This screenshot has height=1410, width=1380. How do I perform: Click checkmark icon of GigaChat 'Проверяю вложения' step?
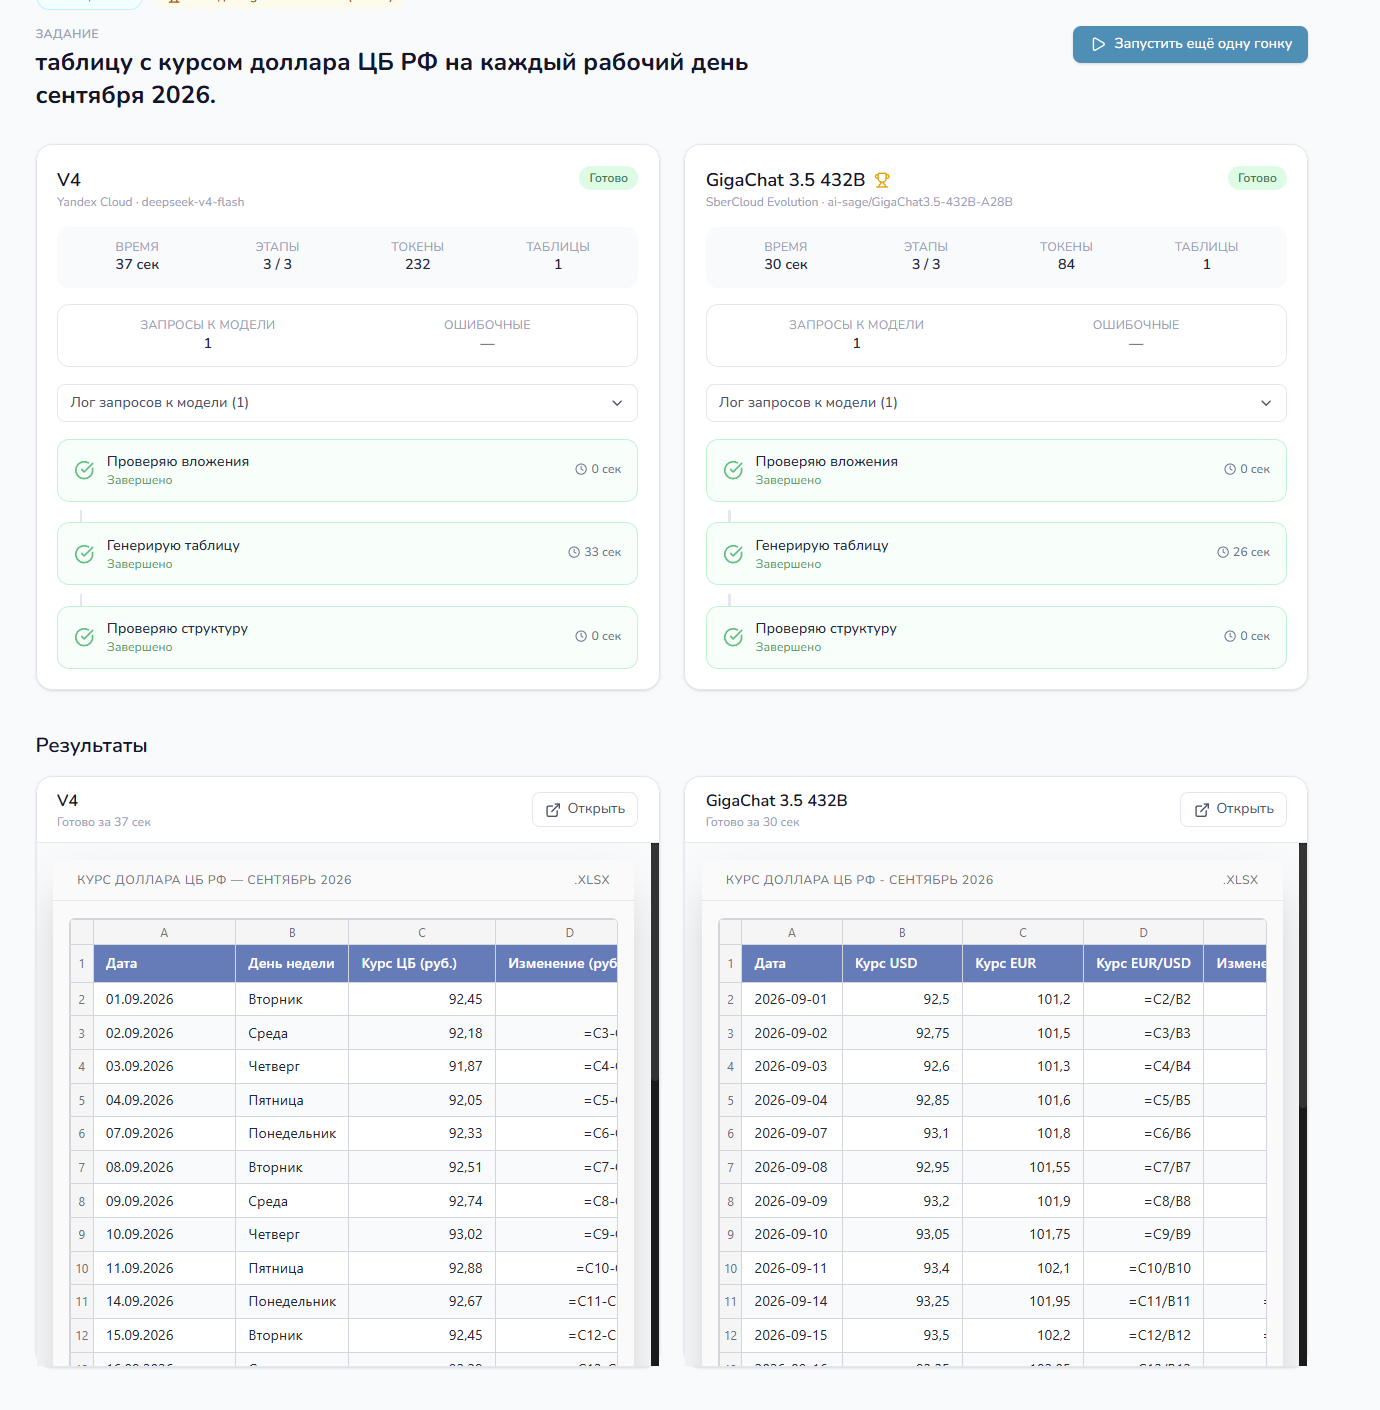(x=733, y=470)
